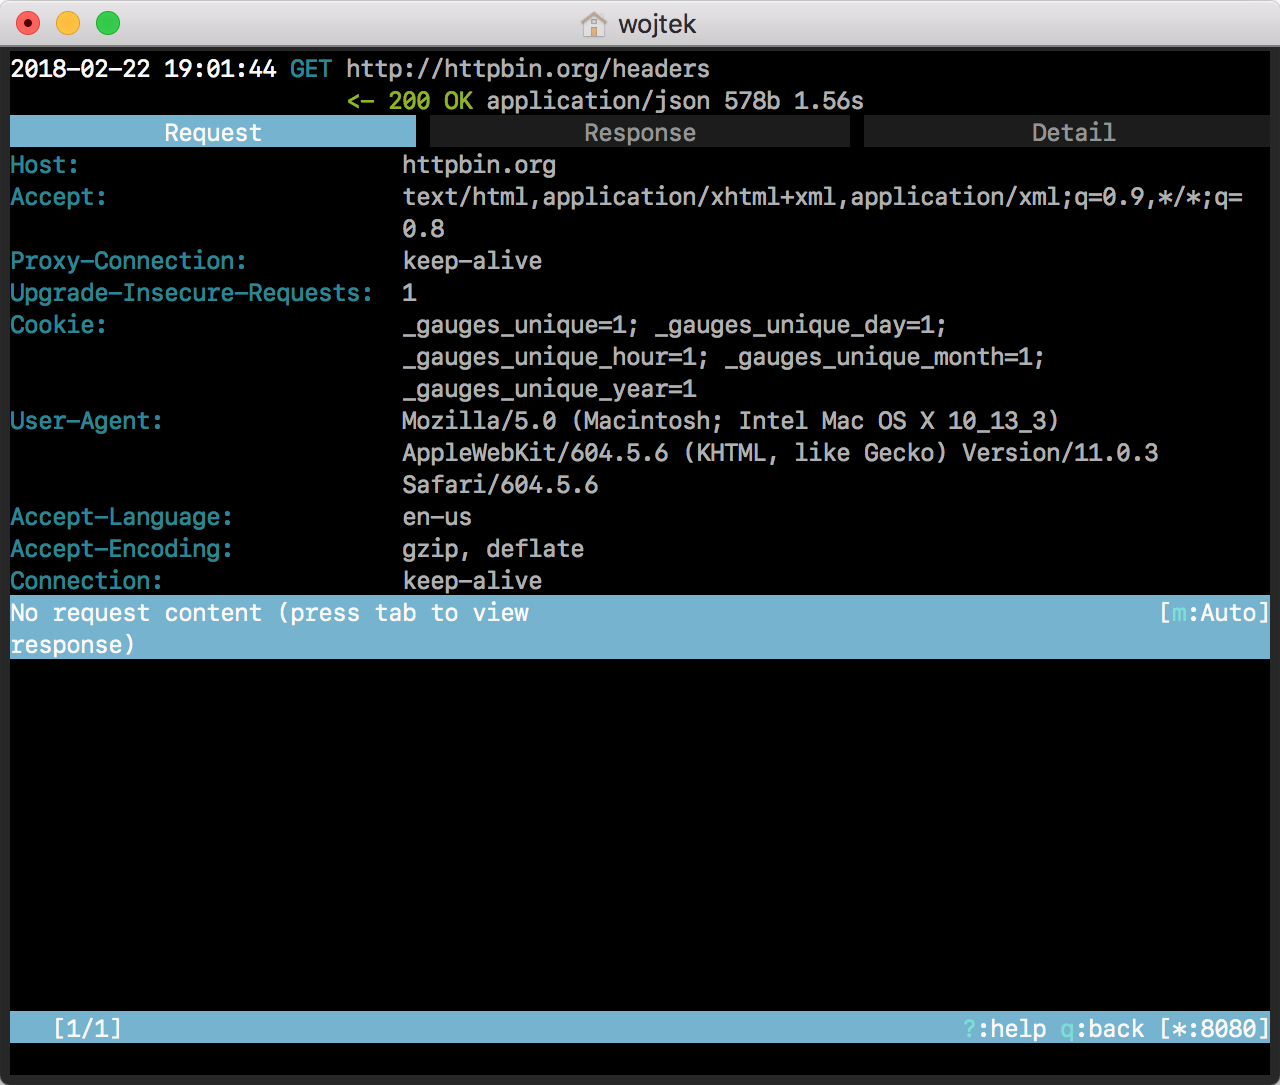This screenshot has height=1085, width=1280.
Task: Click the [1/1] flow counter
Action: point(87,1028)
